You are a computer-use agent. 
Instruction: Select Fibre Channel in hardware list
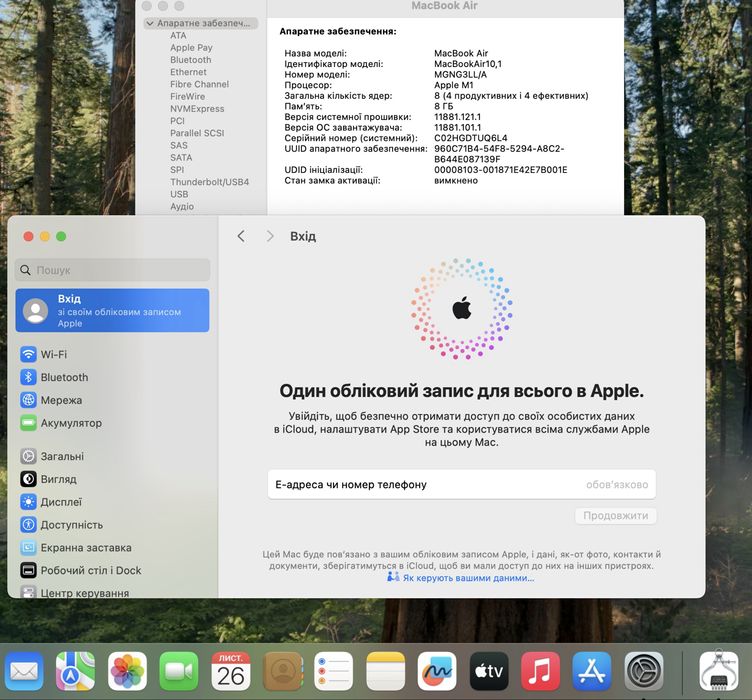point(200,84)
